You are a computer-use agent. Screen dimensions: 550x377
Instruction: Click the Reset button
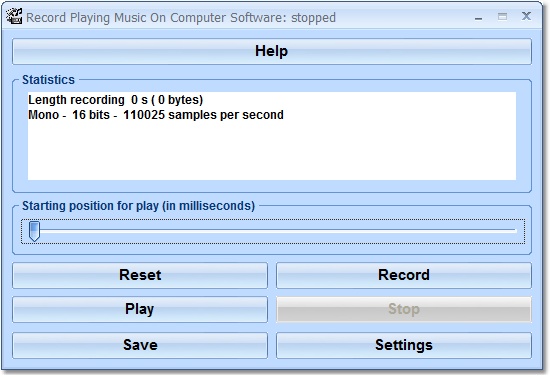click(140, 275)
